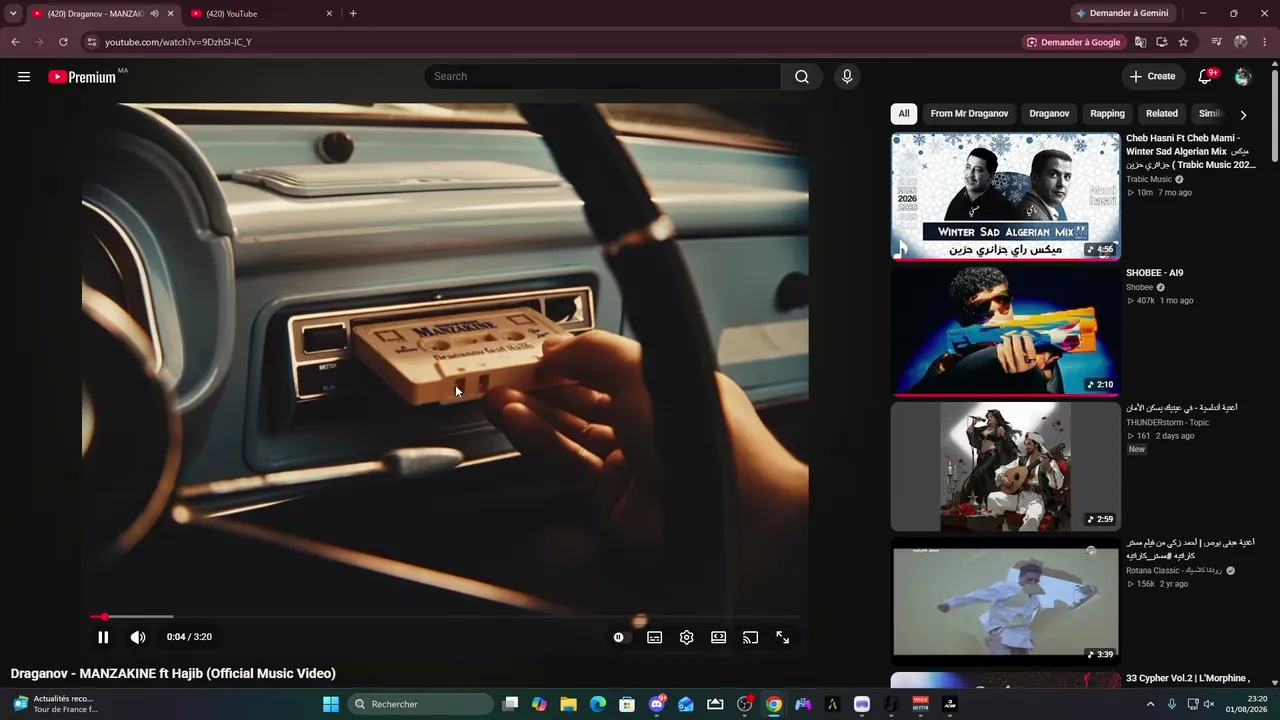Close the second (420) YouTube tab
1280x720 pixels.
point(329,14)
